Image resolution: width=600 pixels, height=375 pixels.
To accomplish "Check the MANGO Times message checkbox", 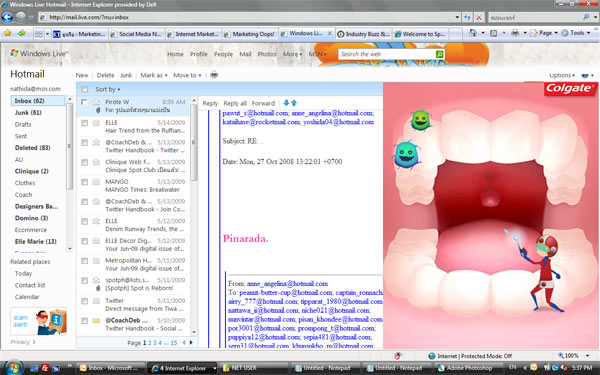I will point(85,182).
